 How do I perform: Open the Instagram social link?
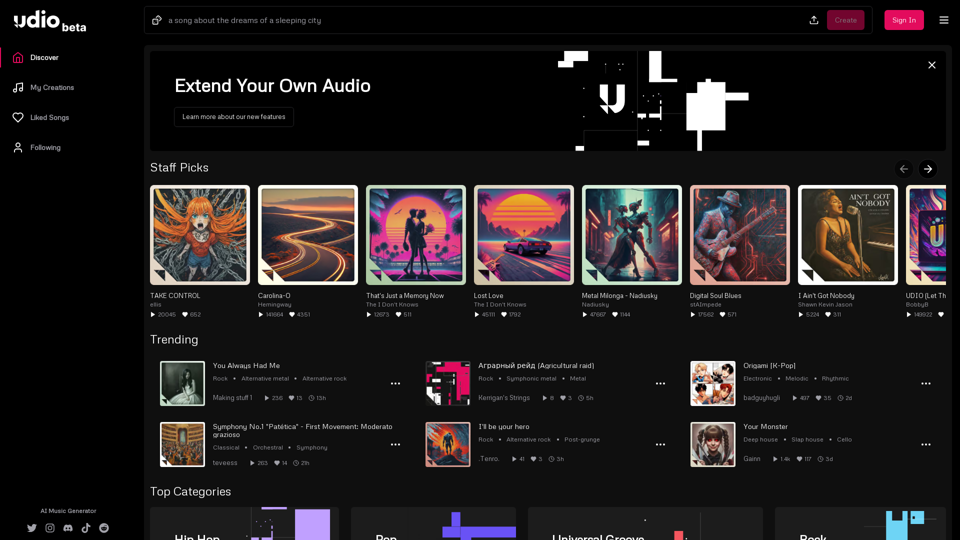[x=50, y=528]
